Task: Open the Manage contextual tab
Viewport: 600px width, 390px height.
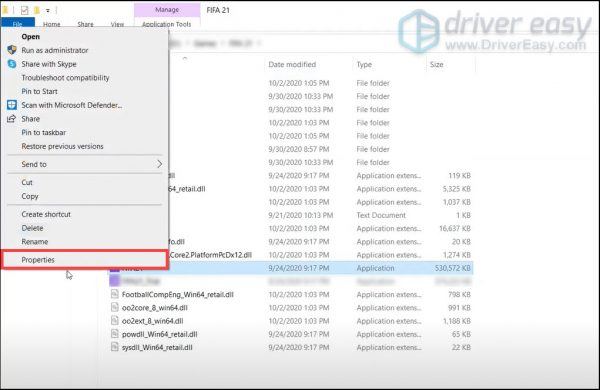Action: (167, 10)
